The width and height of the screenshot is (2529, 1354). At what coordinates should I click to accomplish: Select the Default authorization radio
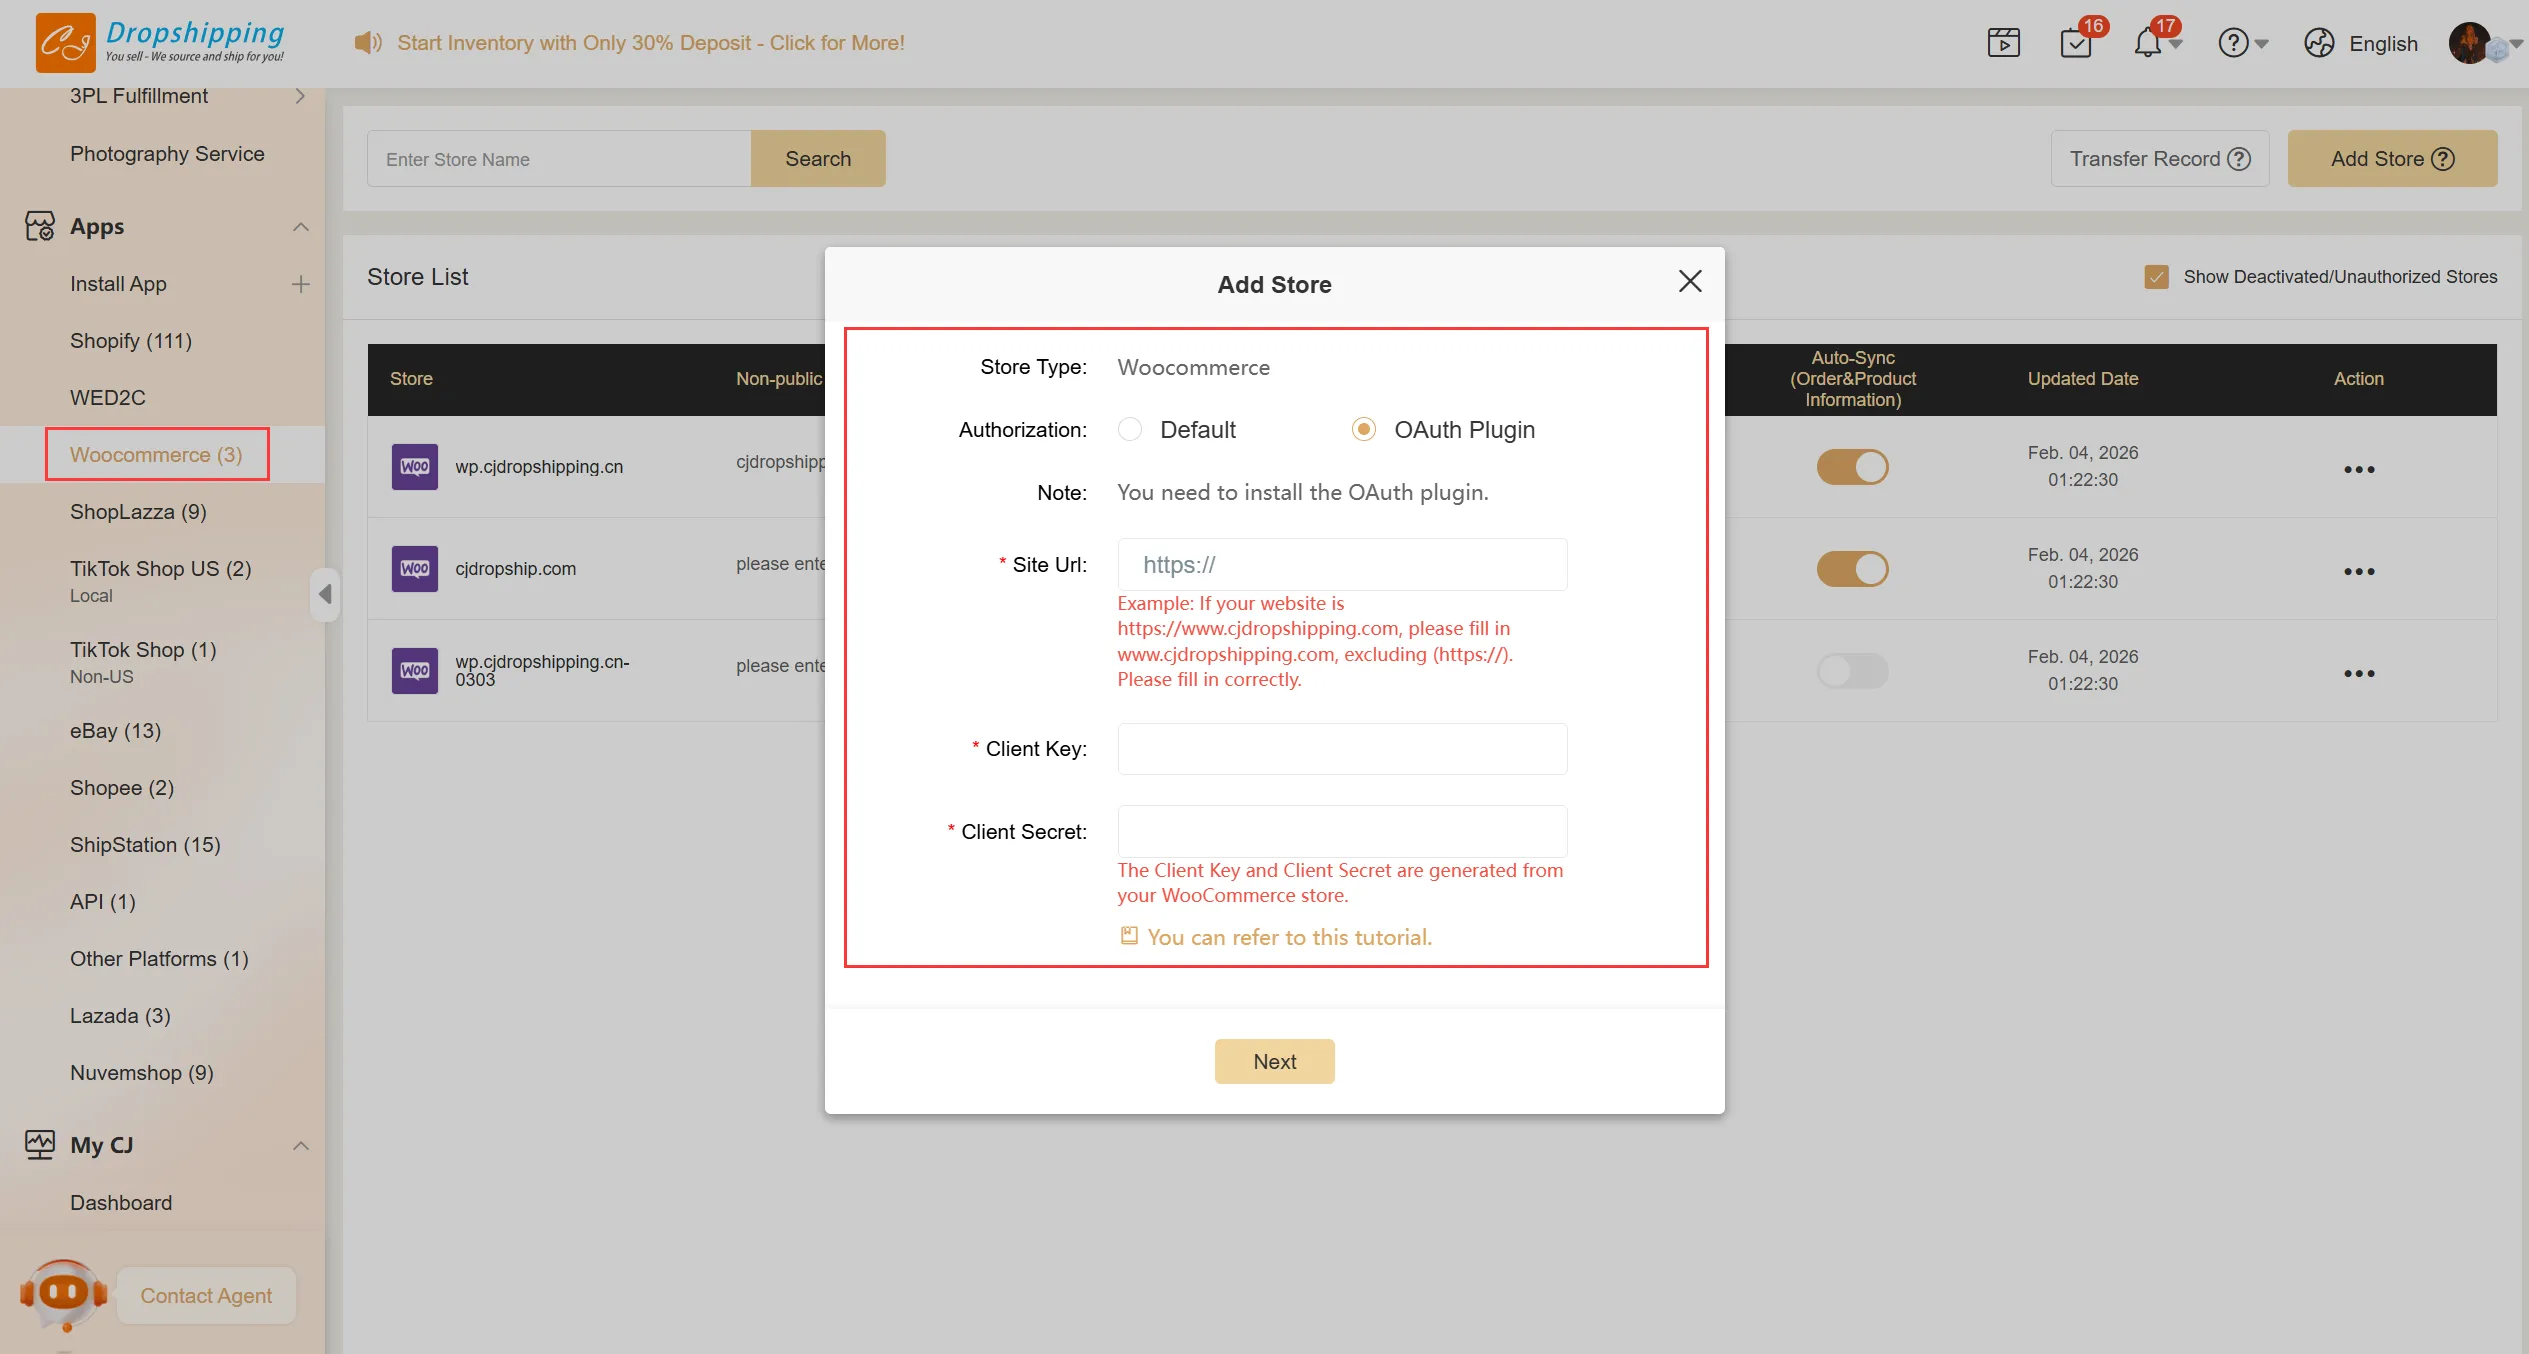tap(1130, 430)
